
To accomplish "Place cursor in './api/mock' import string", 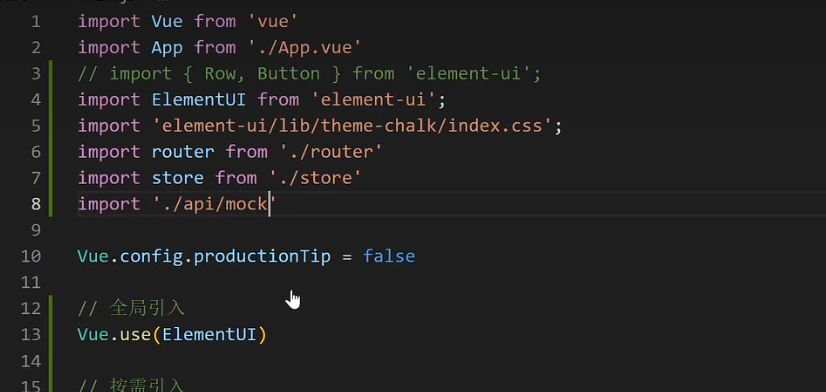I will [214, 204].
